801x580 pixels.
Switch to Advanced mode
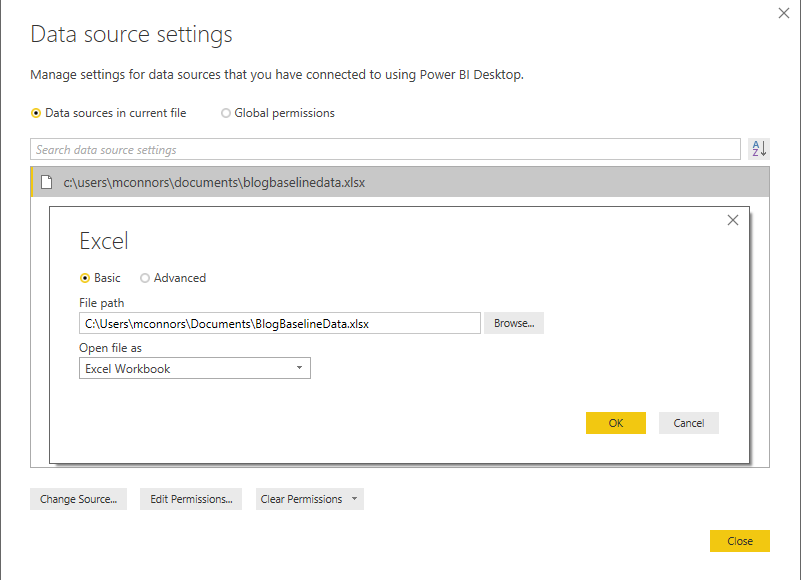click(x=144, y=278)
